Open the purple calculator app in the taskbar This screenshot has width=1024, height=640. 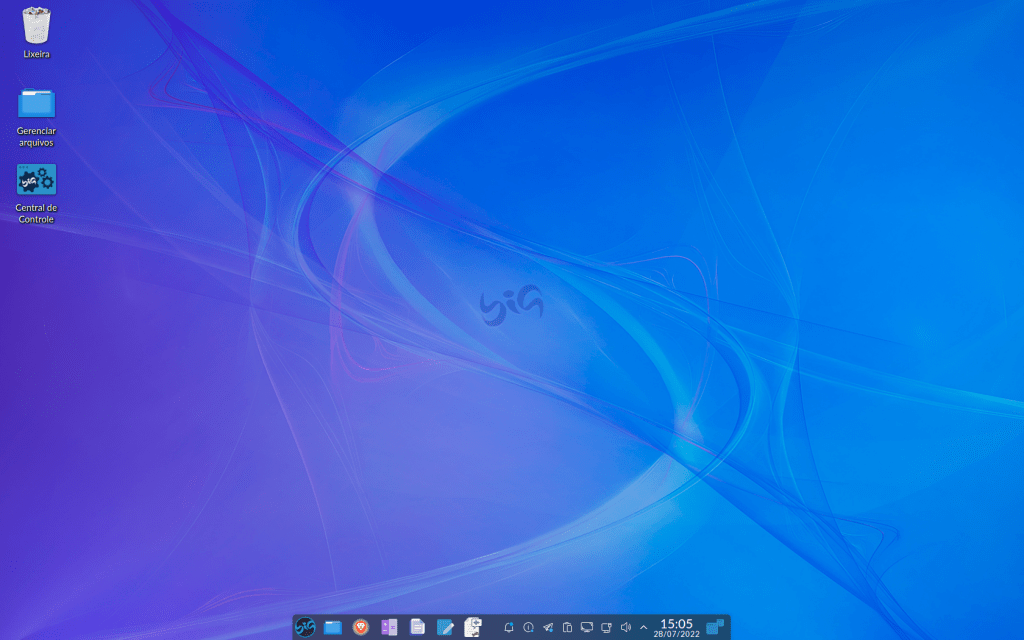389,627
